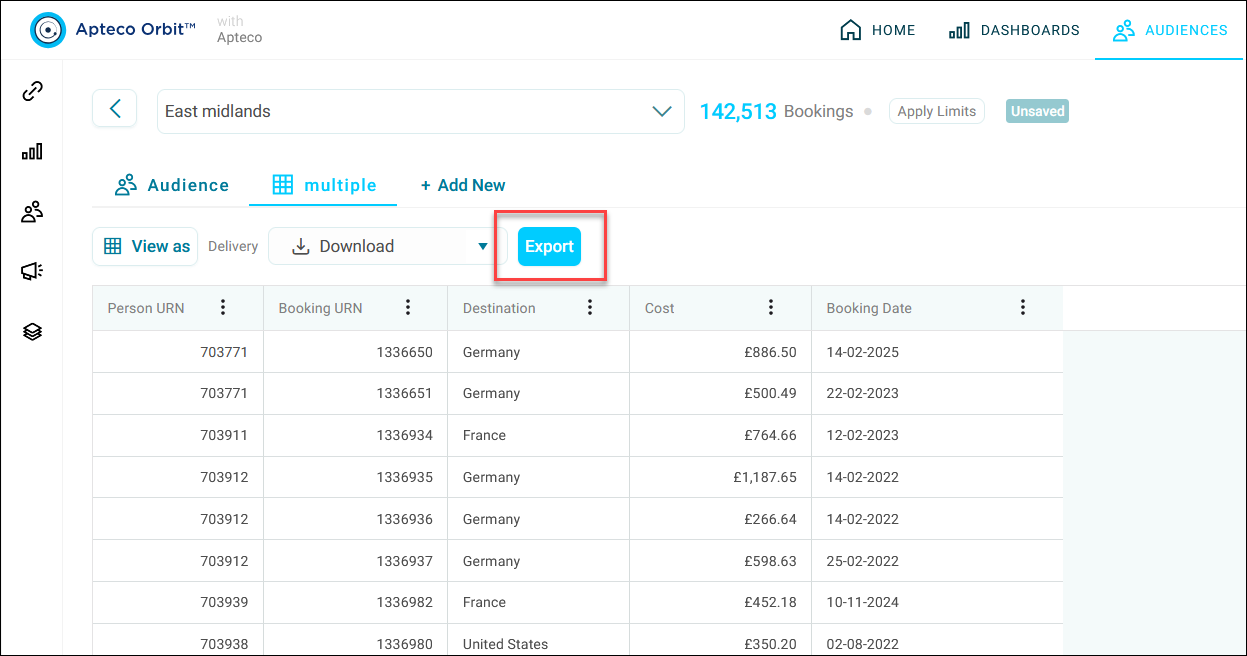Open Person URN column options menu
The width and height of the screenshot is (1247, 656).
(x=223, y=308)
